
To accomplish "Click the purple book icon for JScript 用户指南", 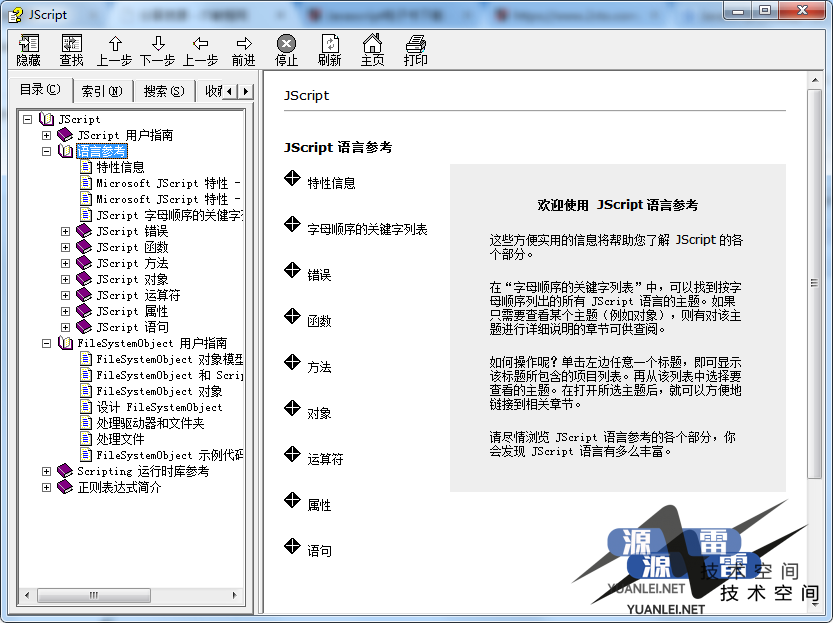I will coord(65,135).
